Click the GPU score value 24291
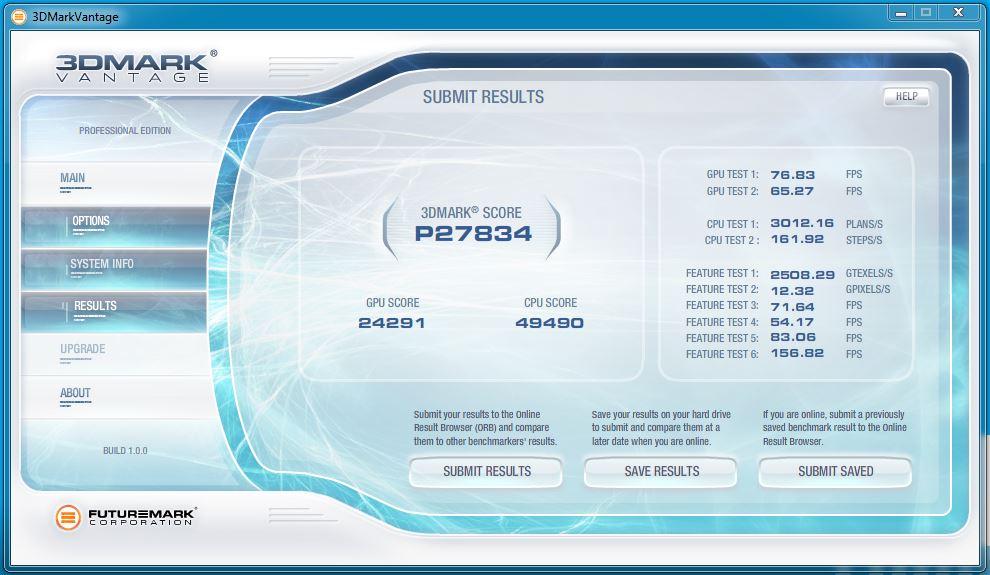 click(x=391, y=323)
